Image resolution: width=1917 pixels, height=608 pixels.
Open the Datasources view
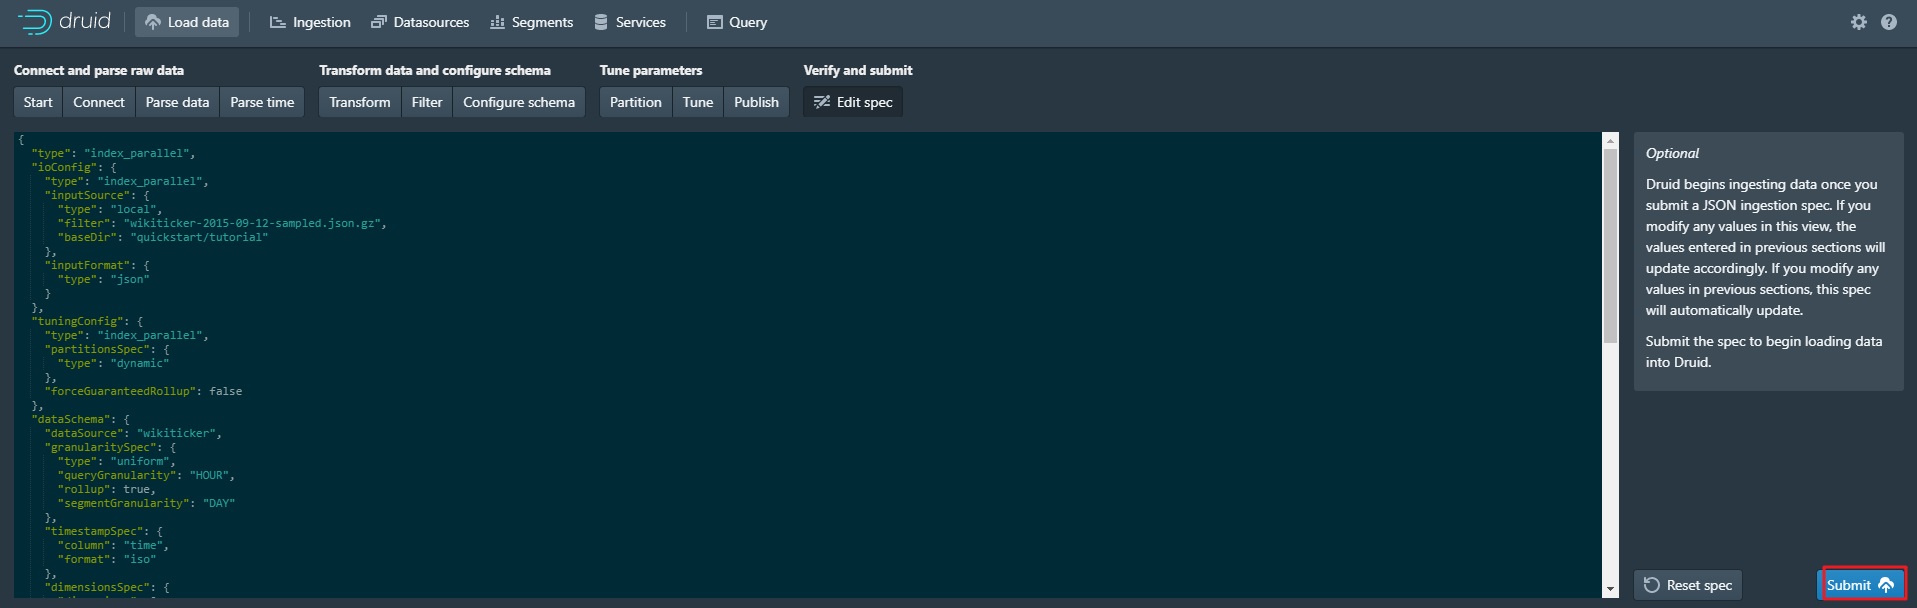click(420, 22)
